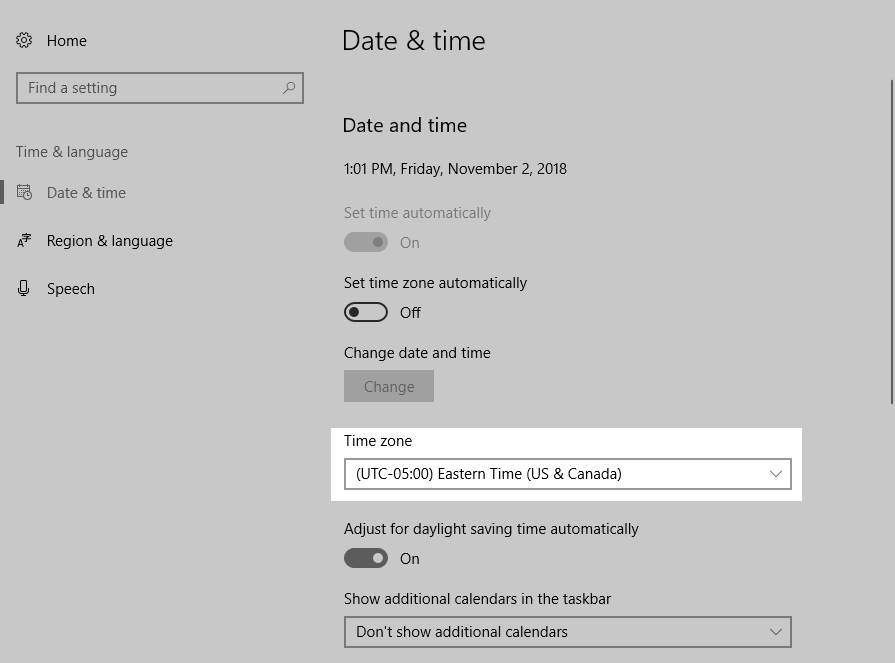Image resolution: width=895 pixels, height=663 pixels.
Task: Open the Speech settings page
Action: point(71,289)
